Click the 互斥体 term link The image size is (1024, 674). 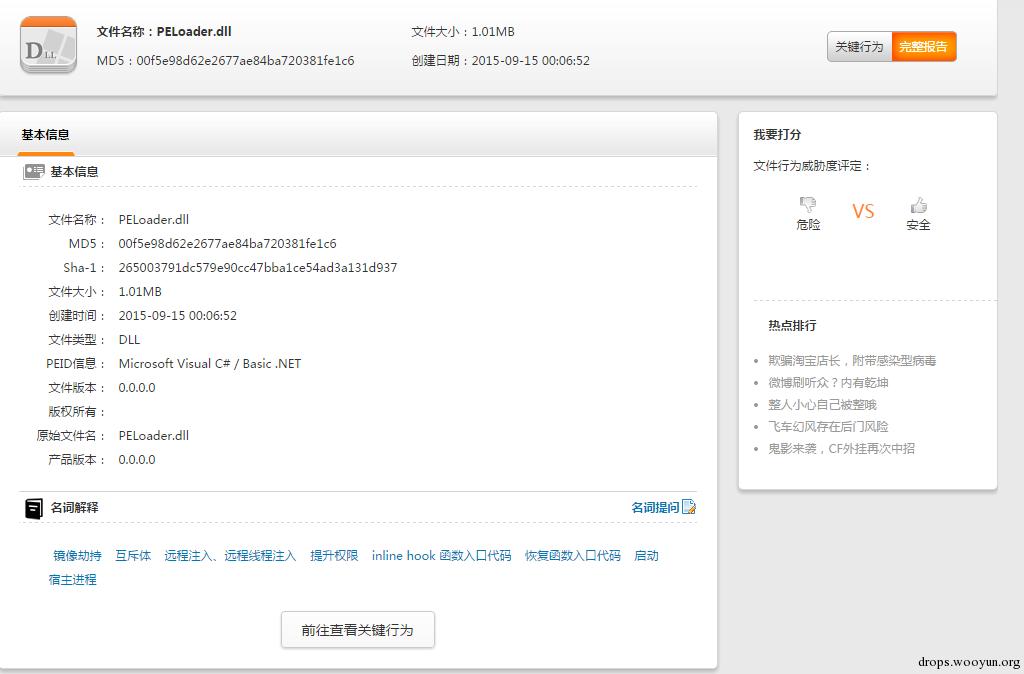[133, 556]
